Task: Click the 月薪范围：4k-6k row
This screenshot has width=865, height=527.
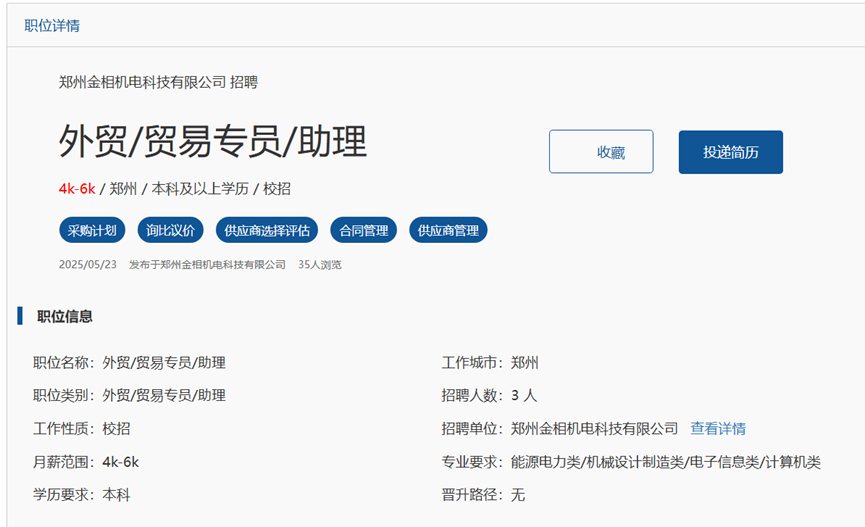Action: tap(86, 462)
